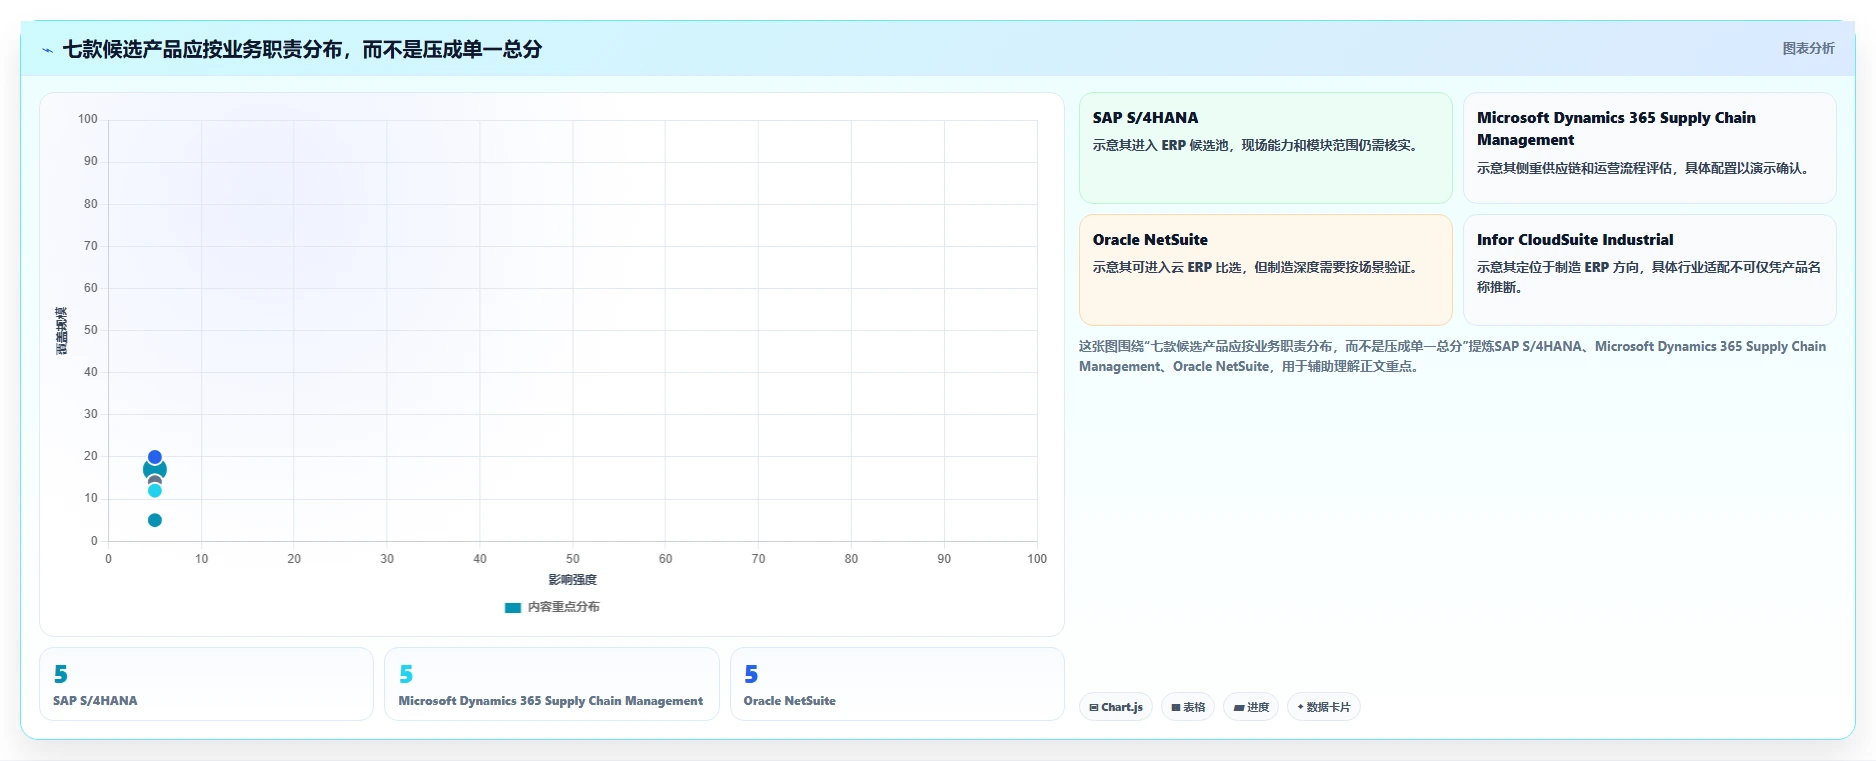Open the Oracle NetSuite stat card showing 5
Image resolution: width=1876 pixels, height=761 pixels.
coord(897,684)
